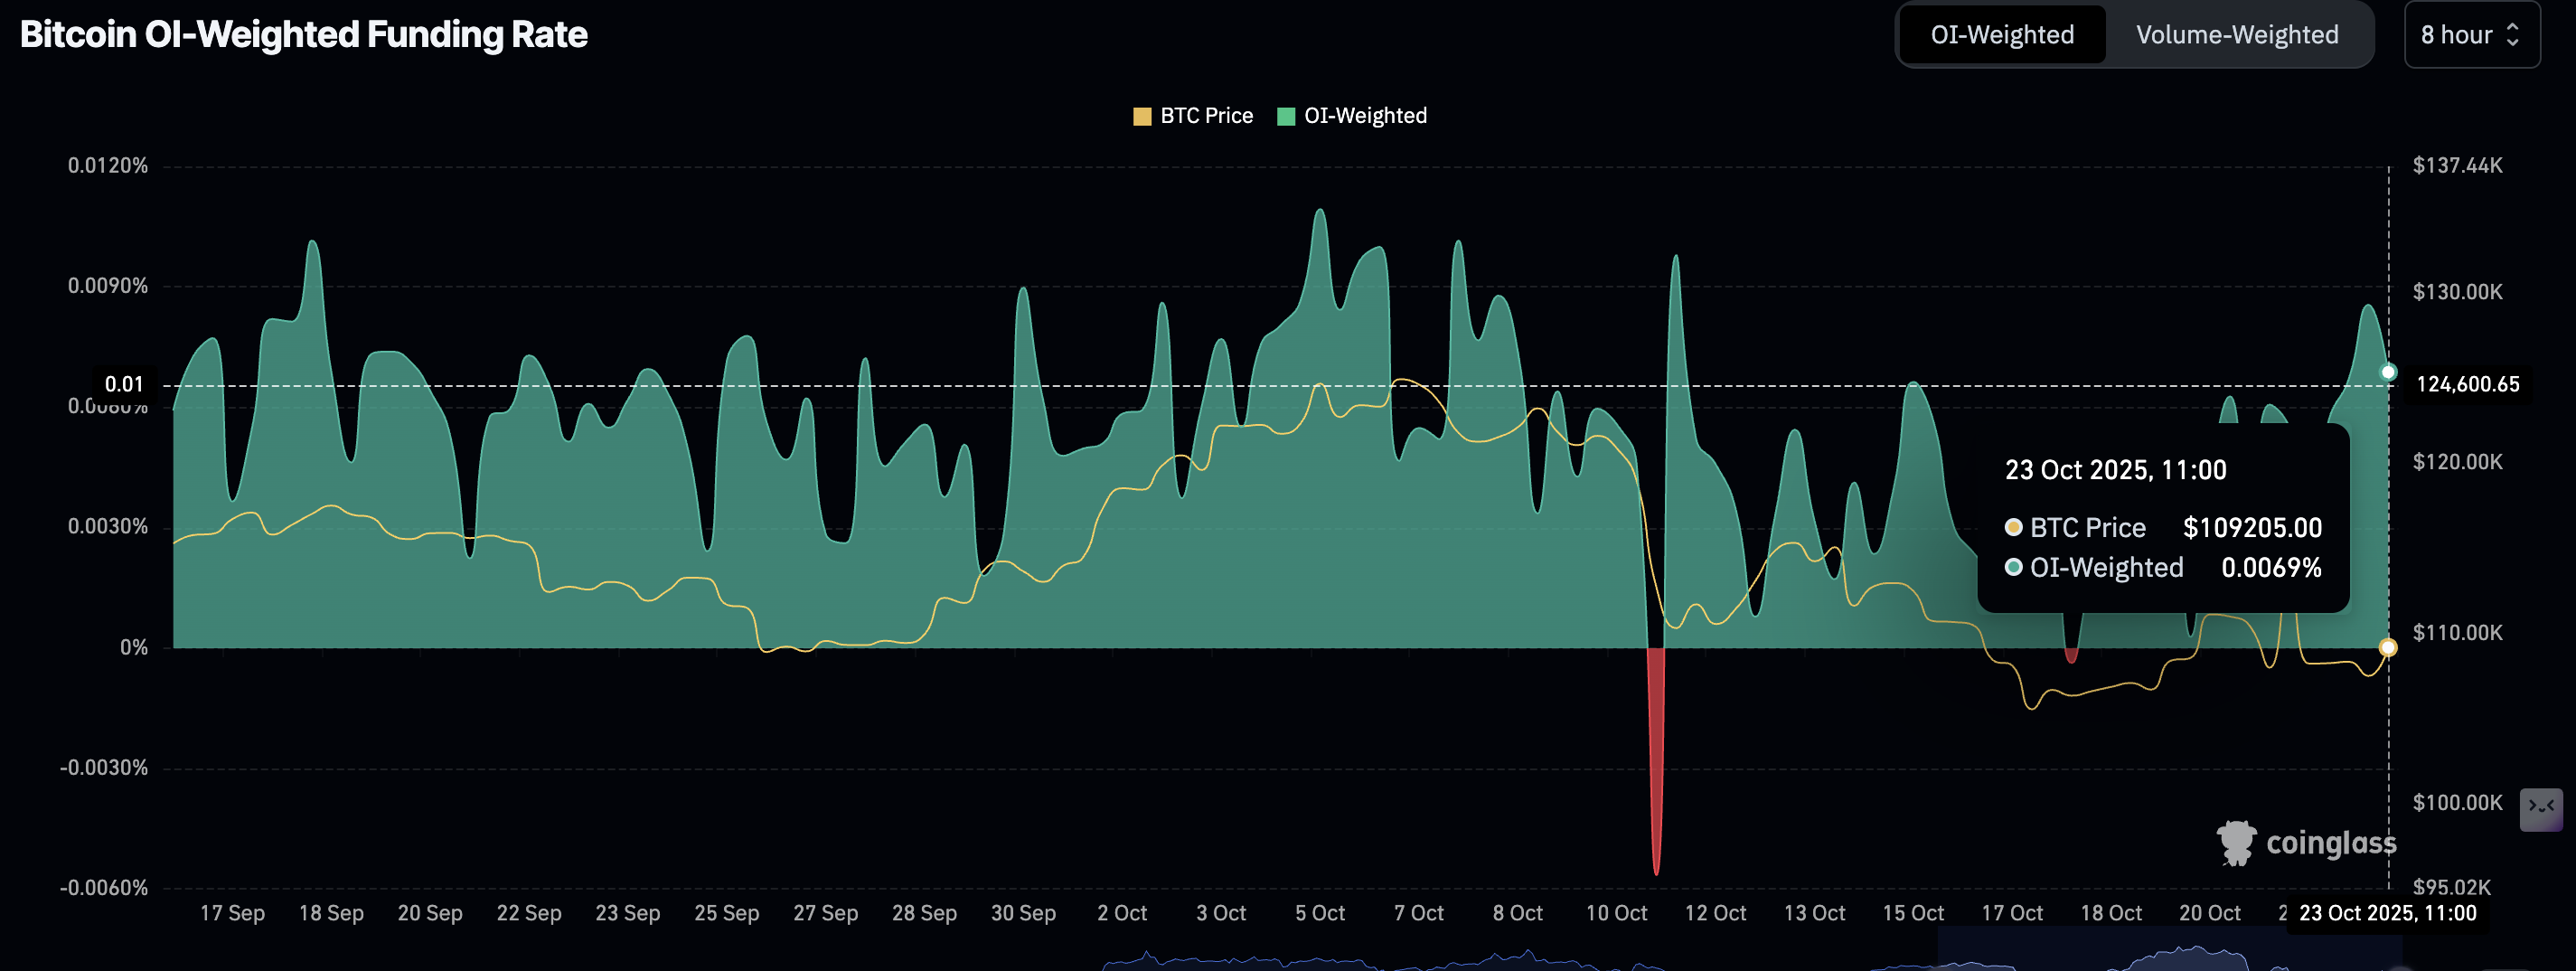Image resolution: width=2576 pixels, height=971 pixels.
Task: Click the 5 Oct date axis label
Action: (x=1320, y=913)
